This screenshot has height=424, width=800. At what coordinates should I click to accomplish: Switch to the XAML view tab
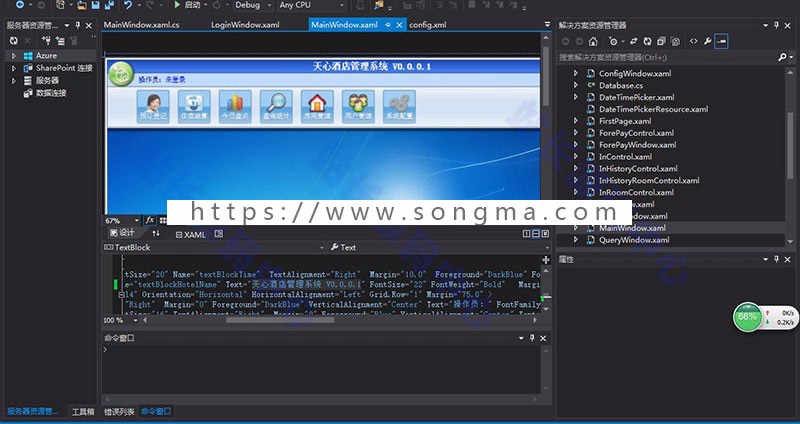tap(190, 235)
